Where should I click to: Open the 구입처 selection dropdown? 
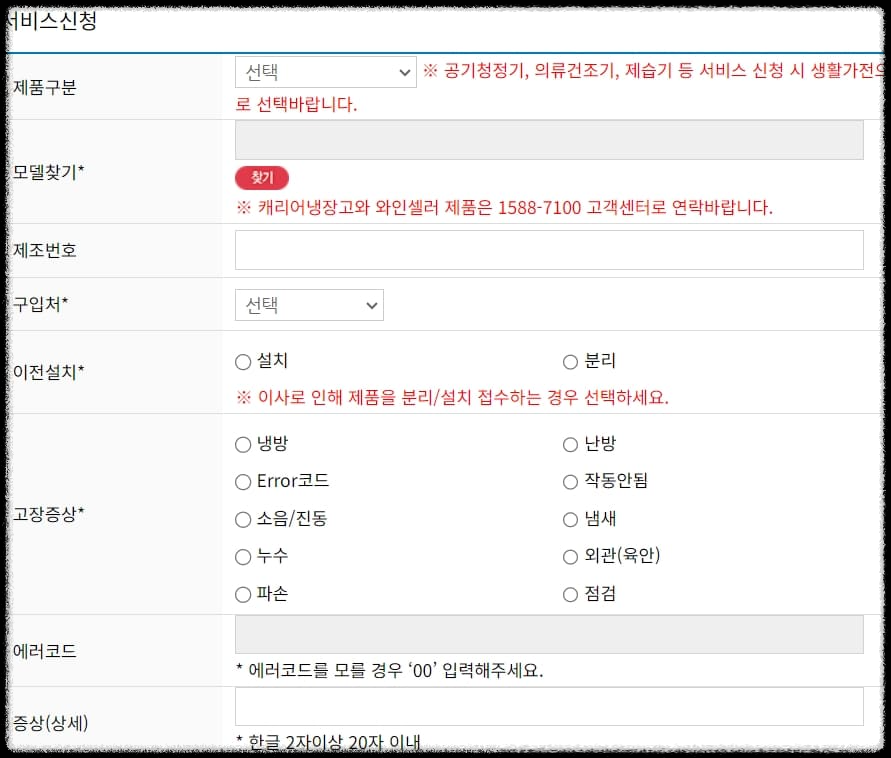[308, 305]
